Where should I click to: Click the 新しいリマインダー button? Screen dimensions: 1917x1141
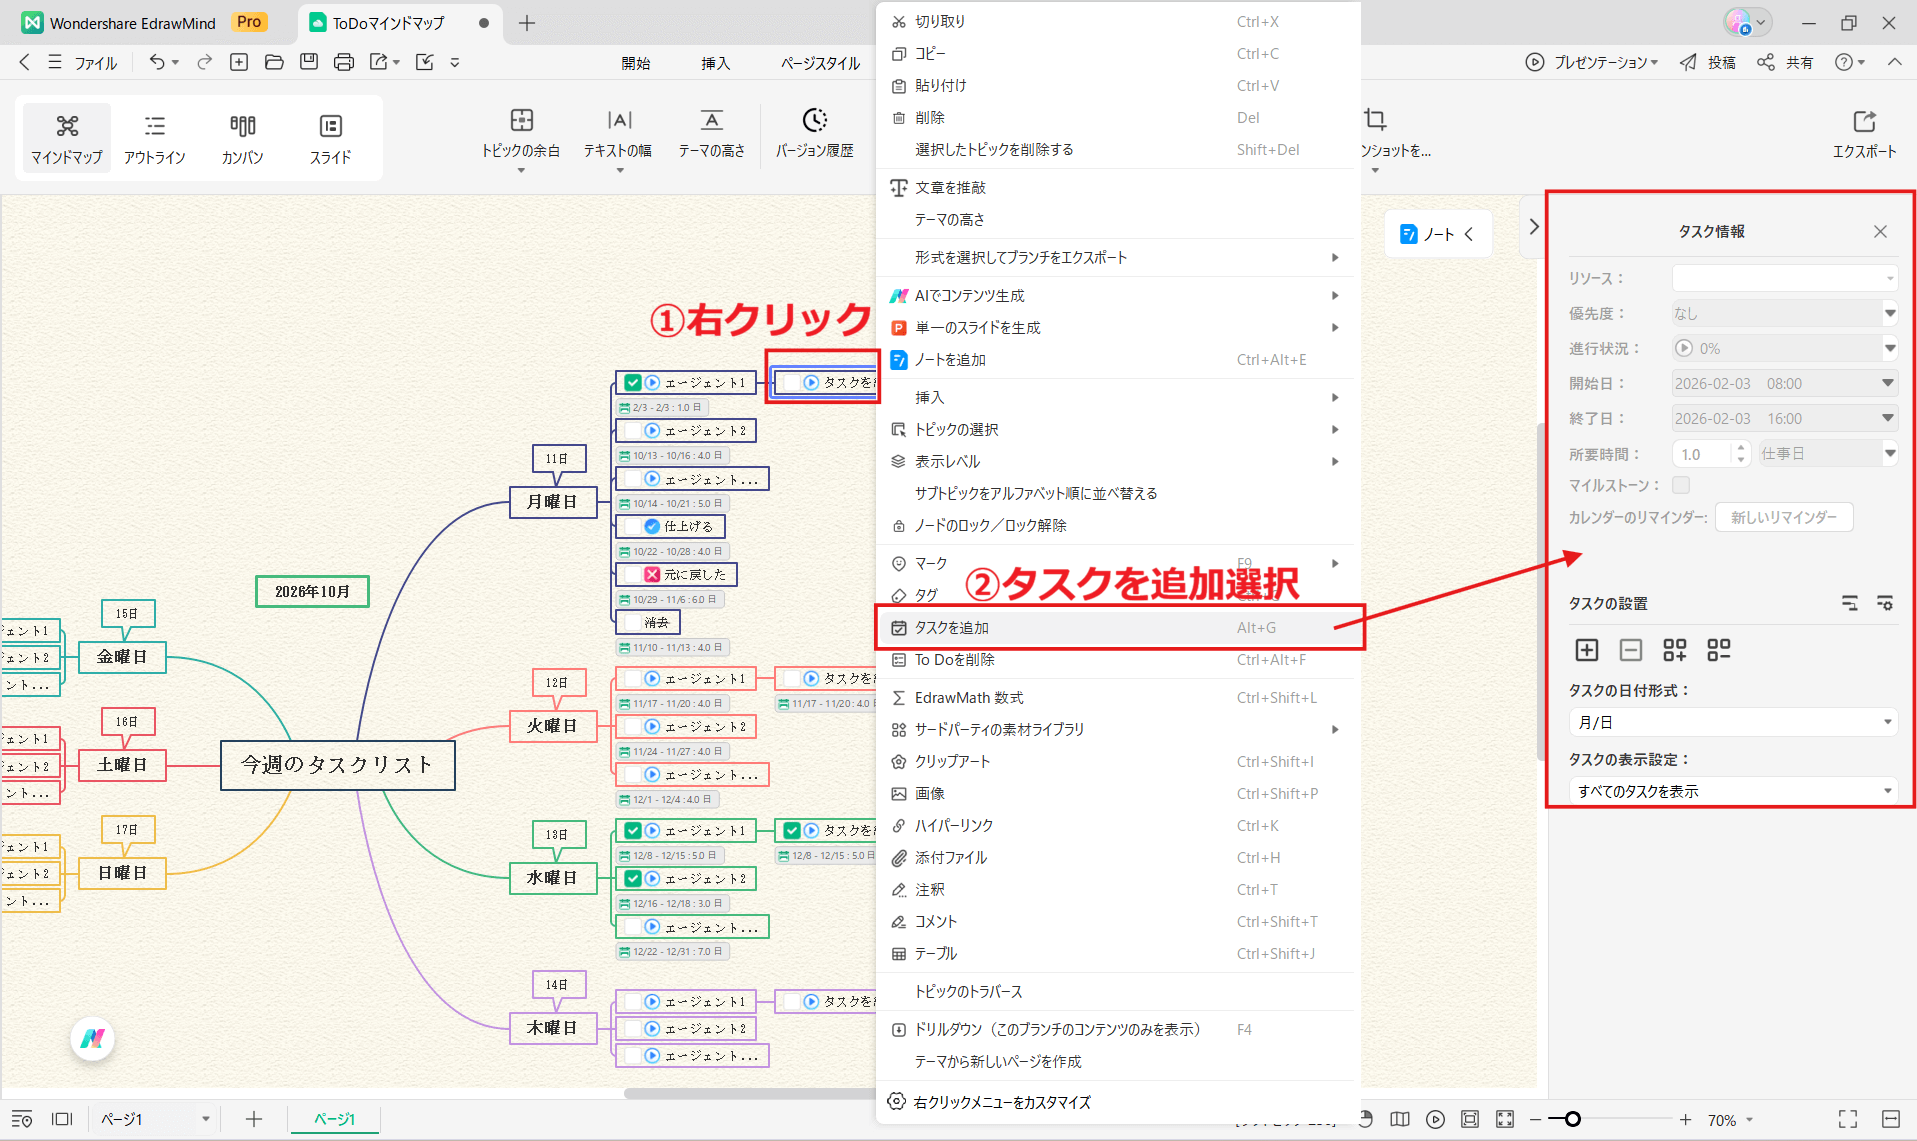tap(1784, 517)
